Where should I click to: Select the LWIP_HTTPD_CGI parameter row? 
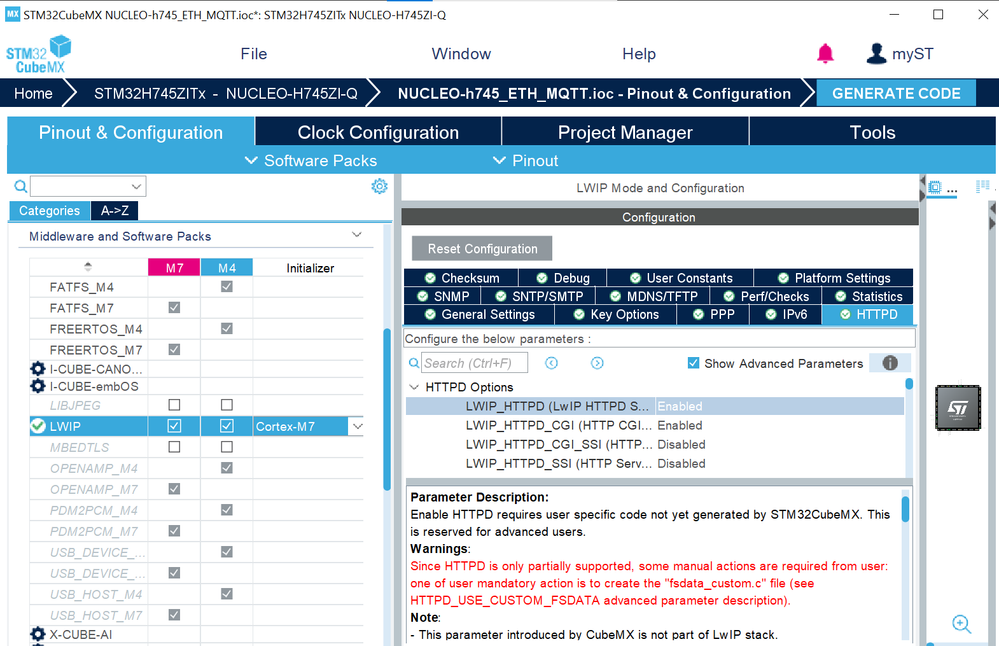[x=655, y=425]
